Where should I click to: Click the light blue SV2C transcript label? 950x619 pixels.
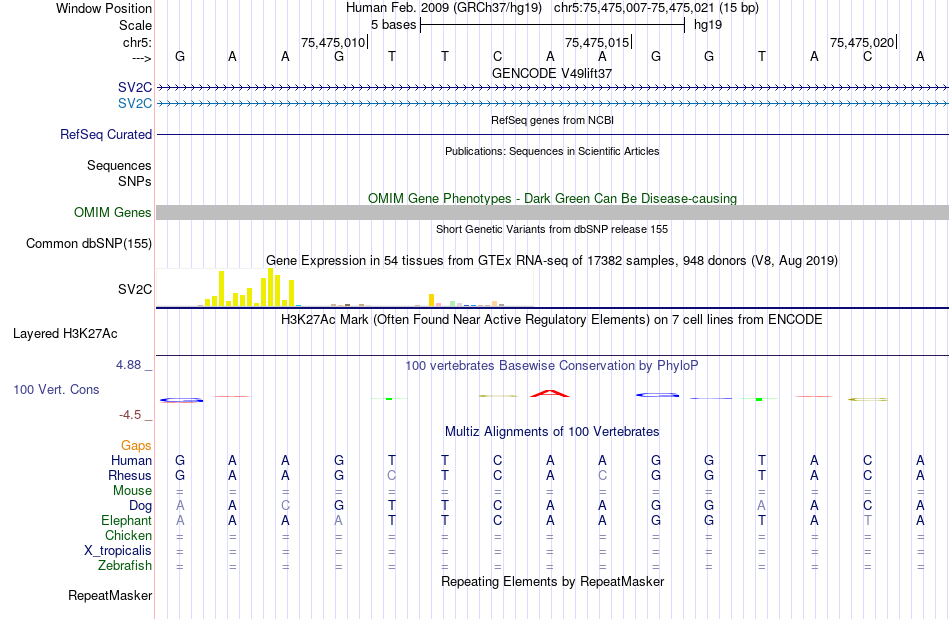(x=135, y=104)
